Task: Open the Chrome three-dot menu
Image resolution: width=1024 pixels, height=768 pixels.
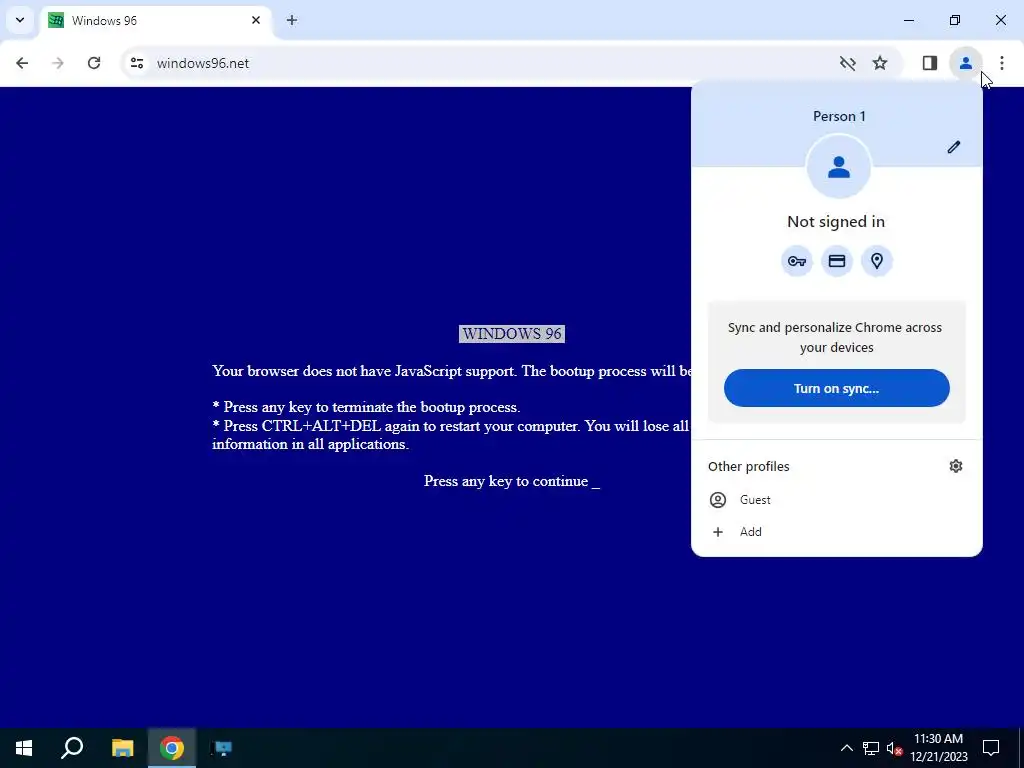Action: pos(1002,63)
